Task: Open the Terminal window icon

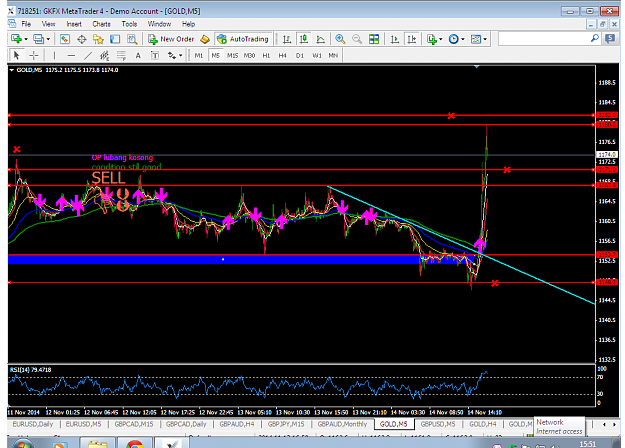Action: coord(115,39)
